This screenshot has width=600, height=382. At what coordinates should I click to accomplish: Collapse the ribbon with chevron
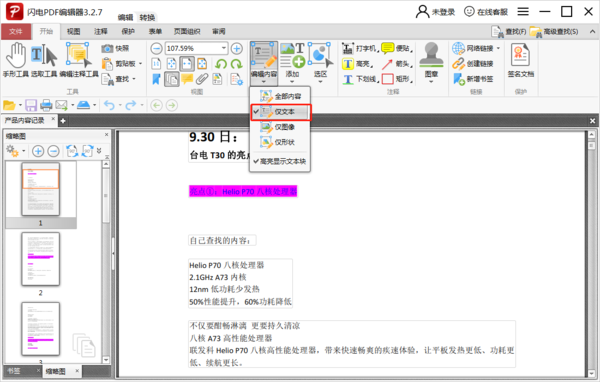pos(592,31)
